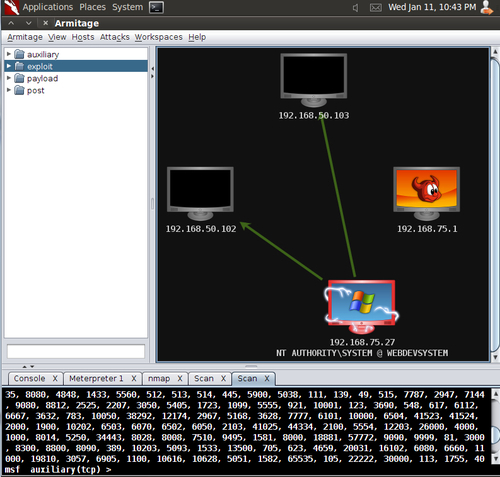Click the date and time clock

tap(432, 7)
